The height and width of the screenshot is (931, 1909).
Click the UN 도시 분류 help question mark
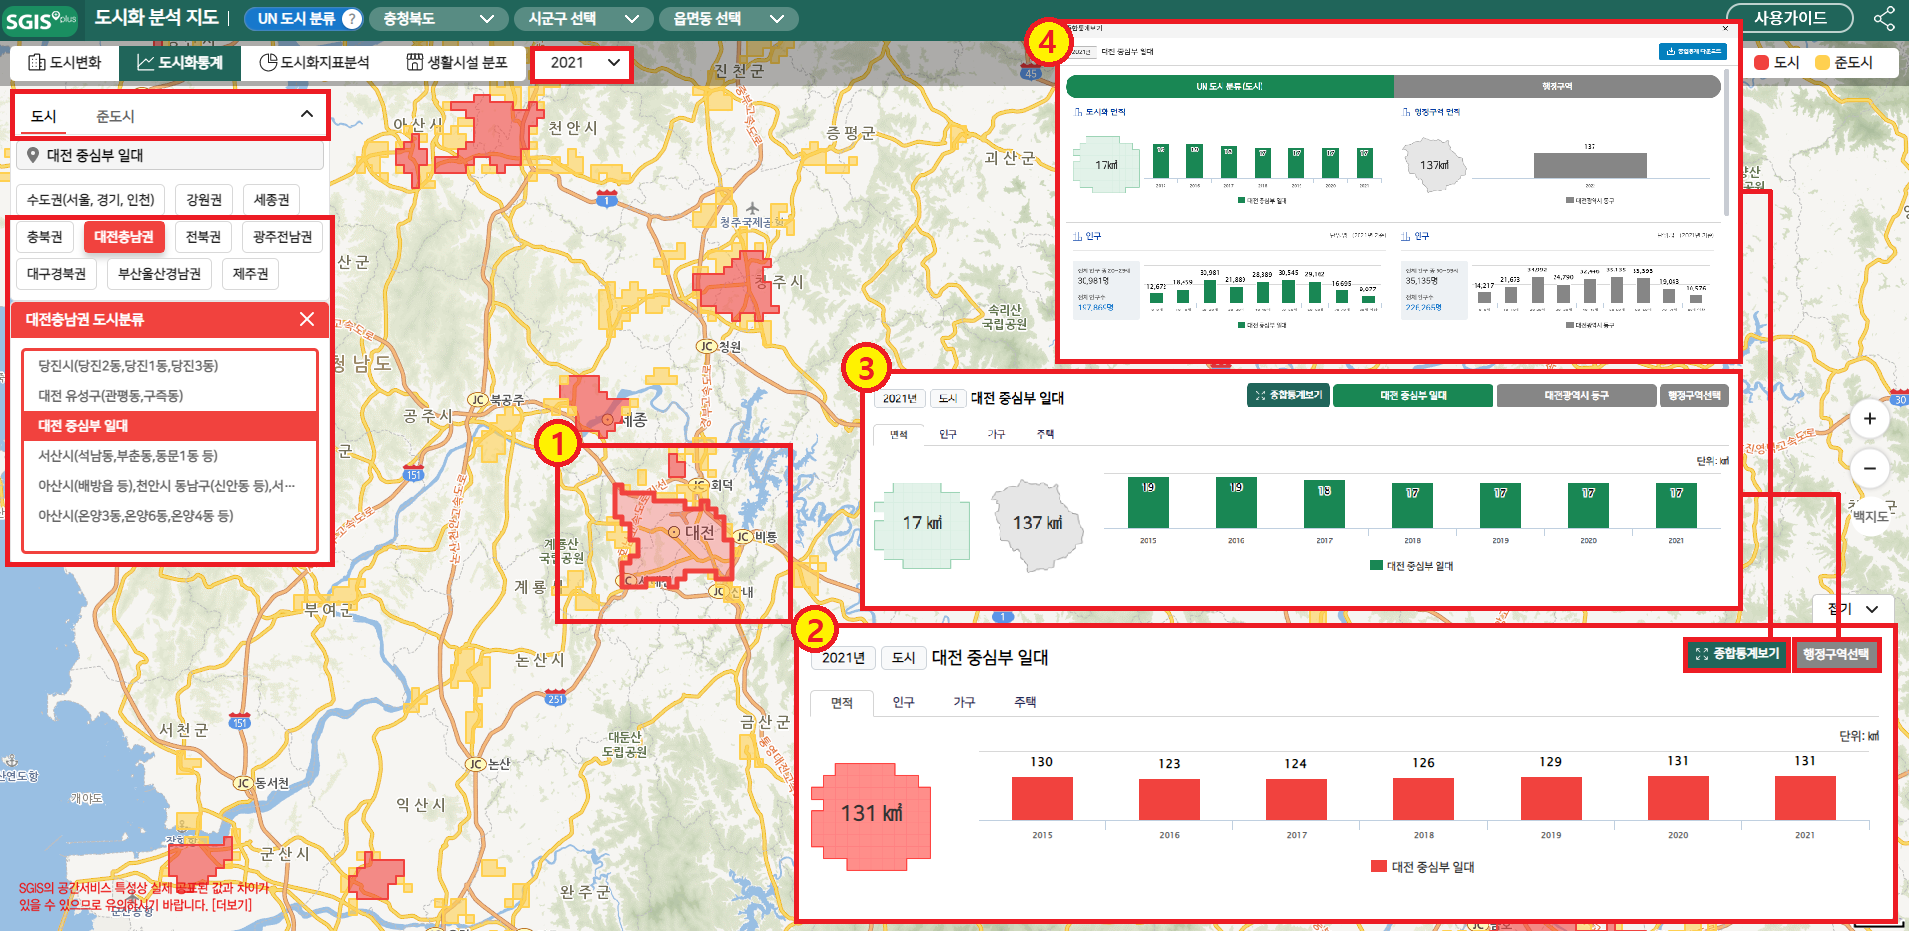[352, 19]
